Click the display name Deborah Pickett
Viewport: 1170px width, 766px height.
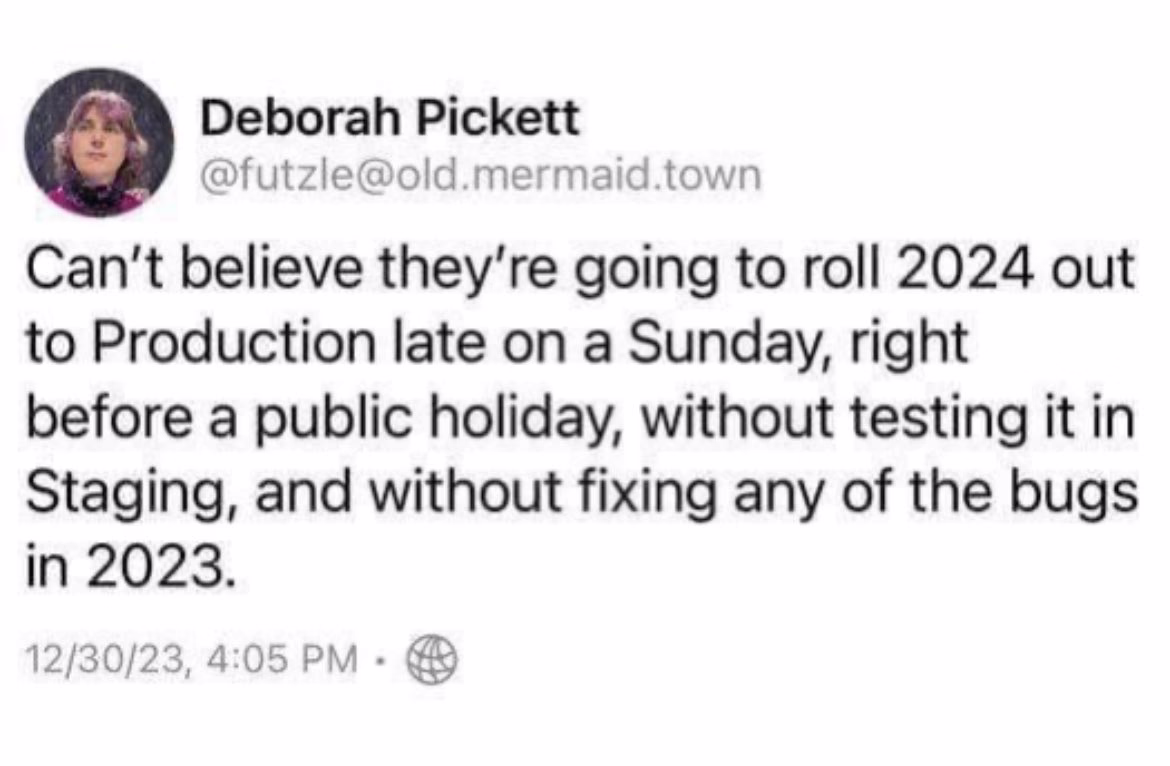[390, 118]
